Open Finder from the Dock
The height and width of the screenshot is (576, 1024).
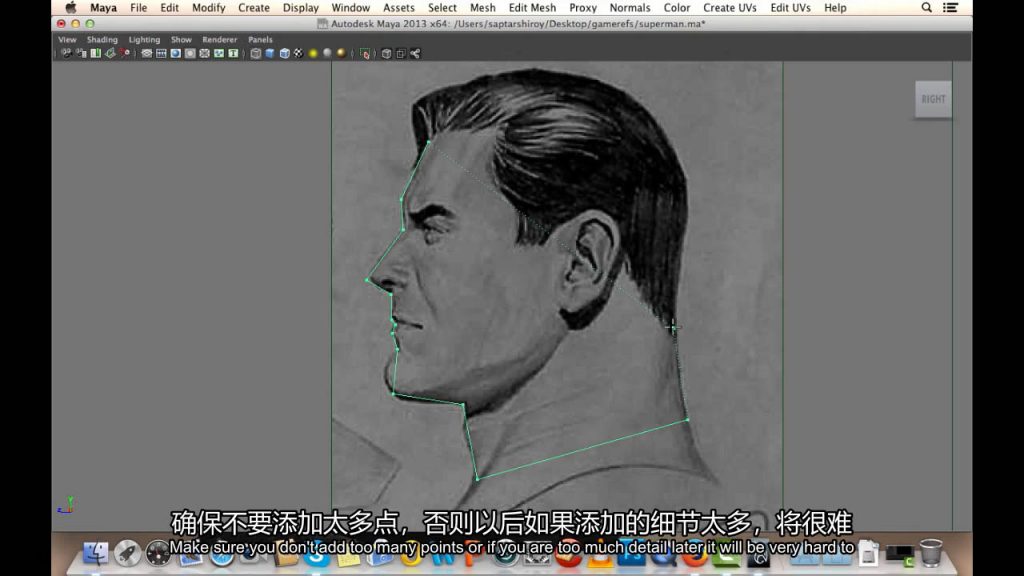pyautogui.click(x=95, y=552)
